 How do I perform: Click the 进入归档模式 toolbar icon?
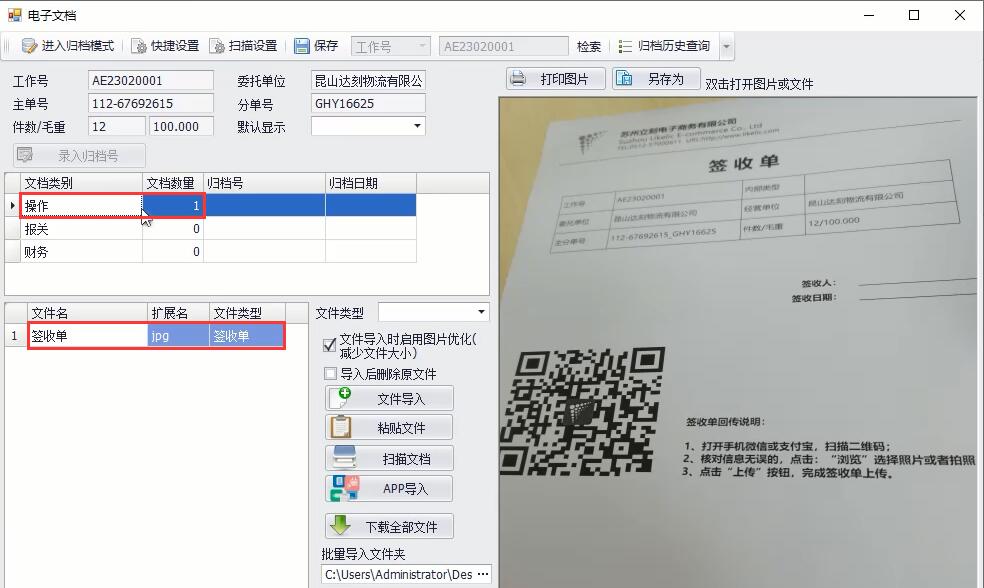point(30,46)
